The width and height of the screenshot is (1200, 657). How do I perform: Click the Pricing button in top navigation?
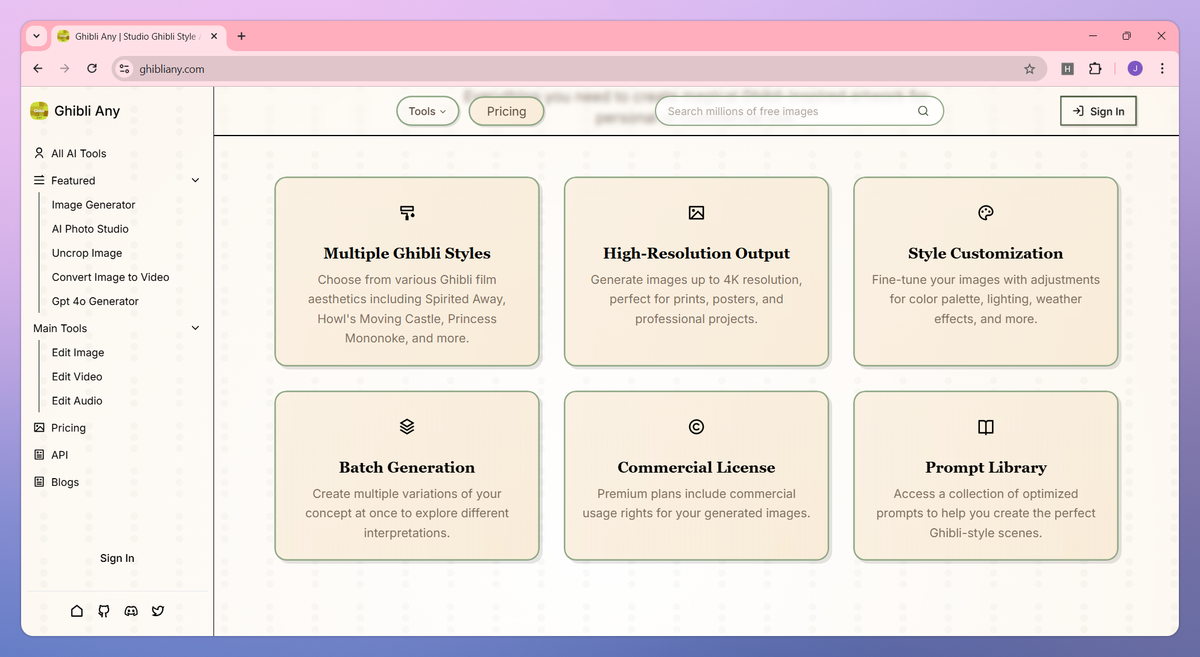pyautogui.click(x=506, y=111)
